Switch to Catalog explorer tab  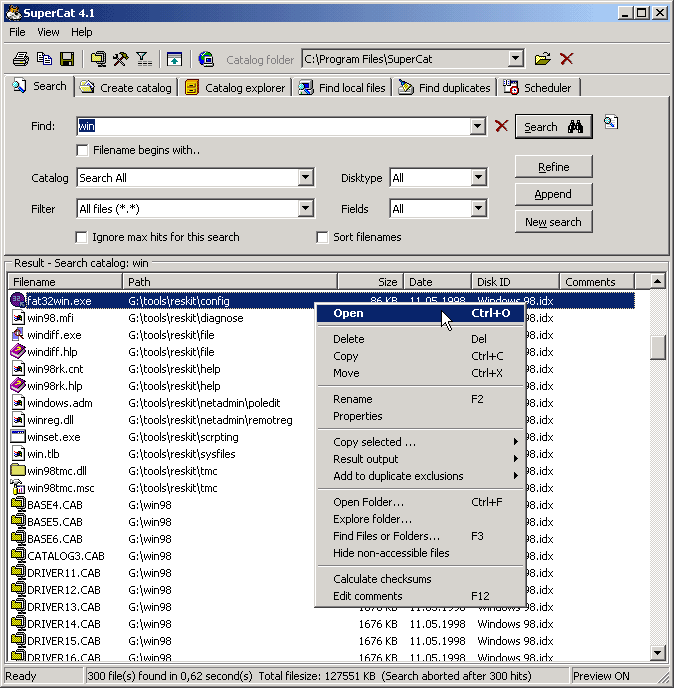click(x=235, y=87)
